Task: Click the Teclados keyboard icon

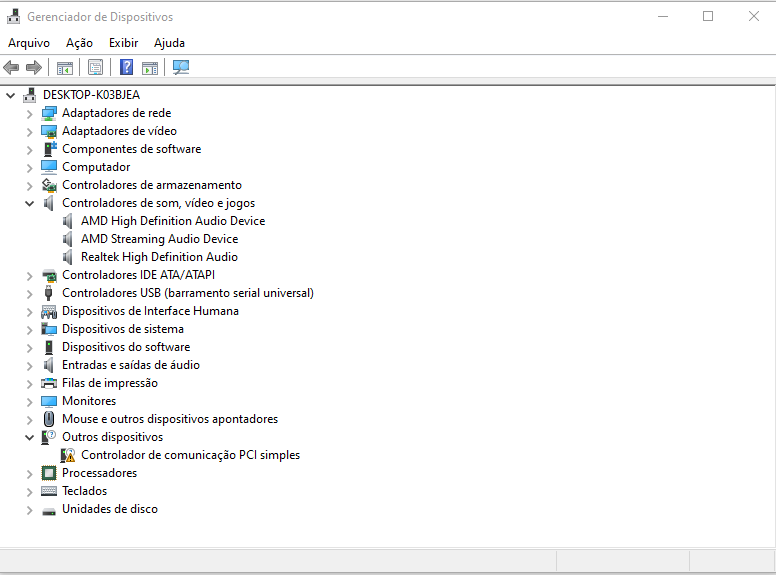Action: click(x=49, y=491)
